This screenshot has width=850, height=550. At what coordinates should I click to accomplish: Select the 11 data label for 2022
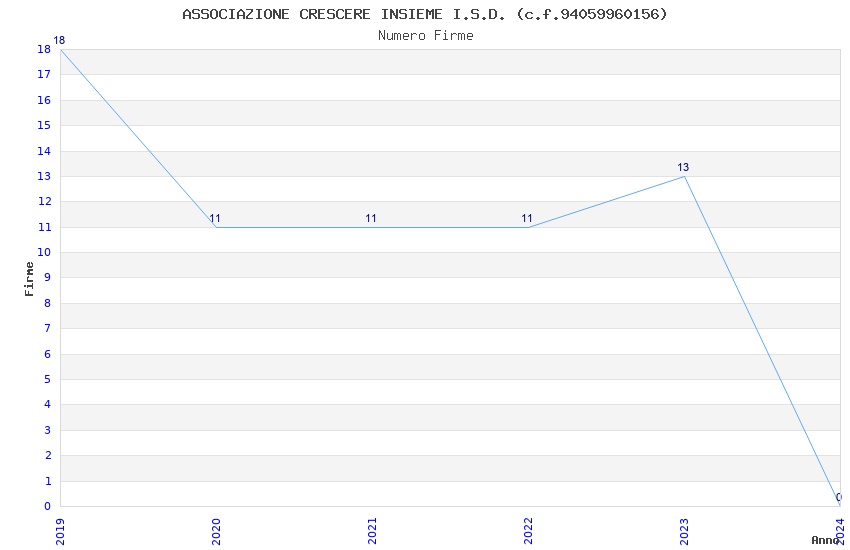(527, 218)
